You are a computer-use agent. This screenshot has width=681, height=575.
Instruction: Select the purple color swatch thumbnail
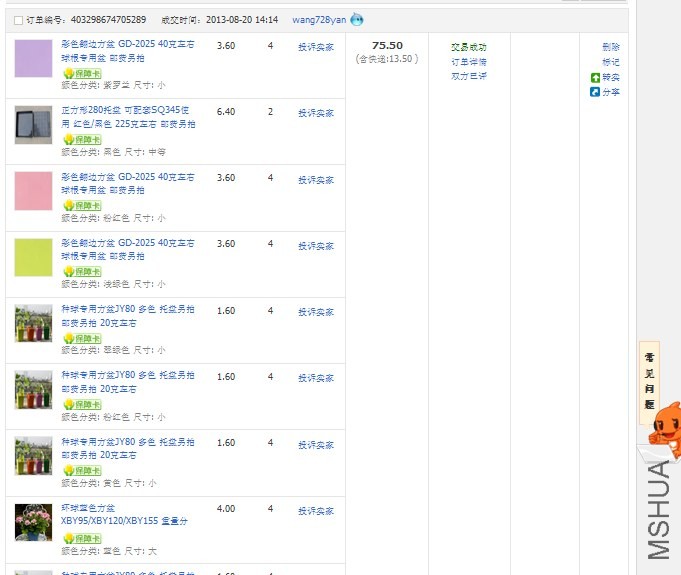(x=33, y=58)
